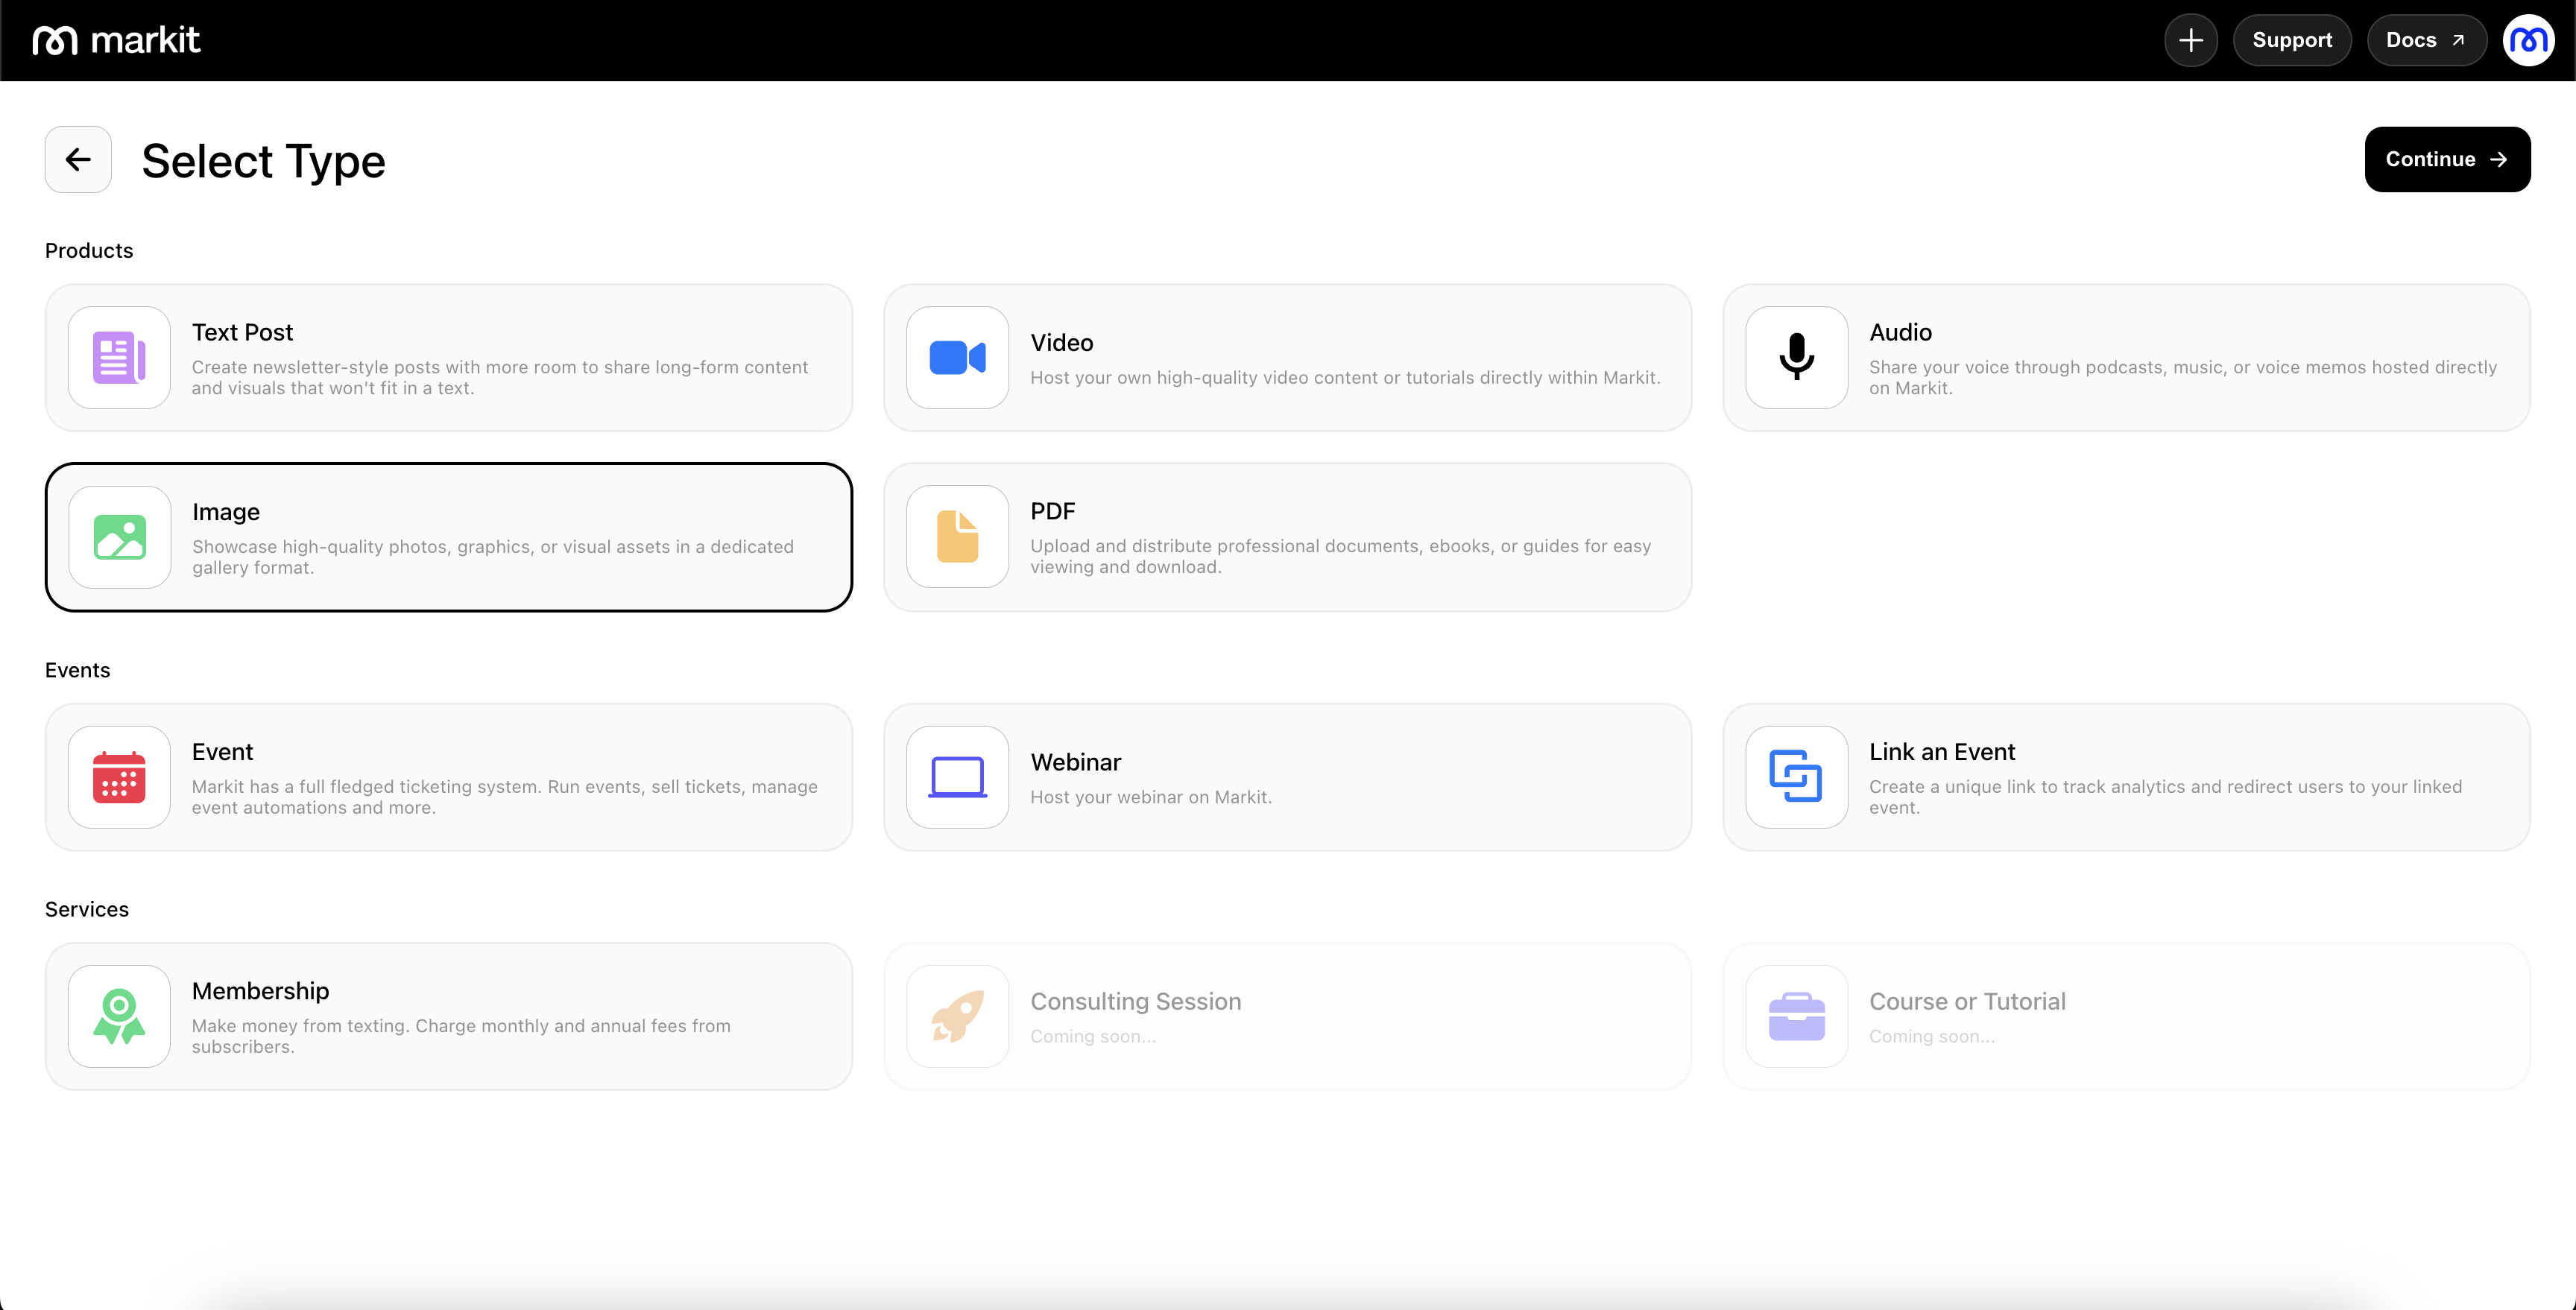Open the profile avatar menu
The height and width of the screenshot is (1310, 2576).
(x=2528, y=40)
